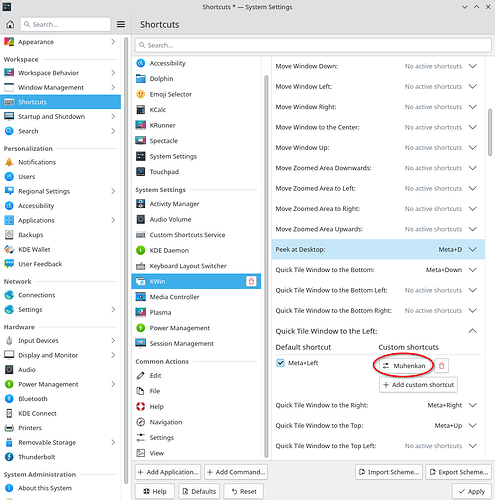Screen dimensions: 495x500
Task: Click the Keyboard Layout Switcher icon
Action: tap(141, 266)
